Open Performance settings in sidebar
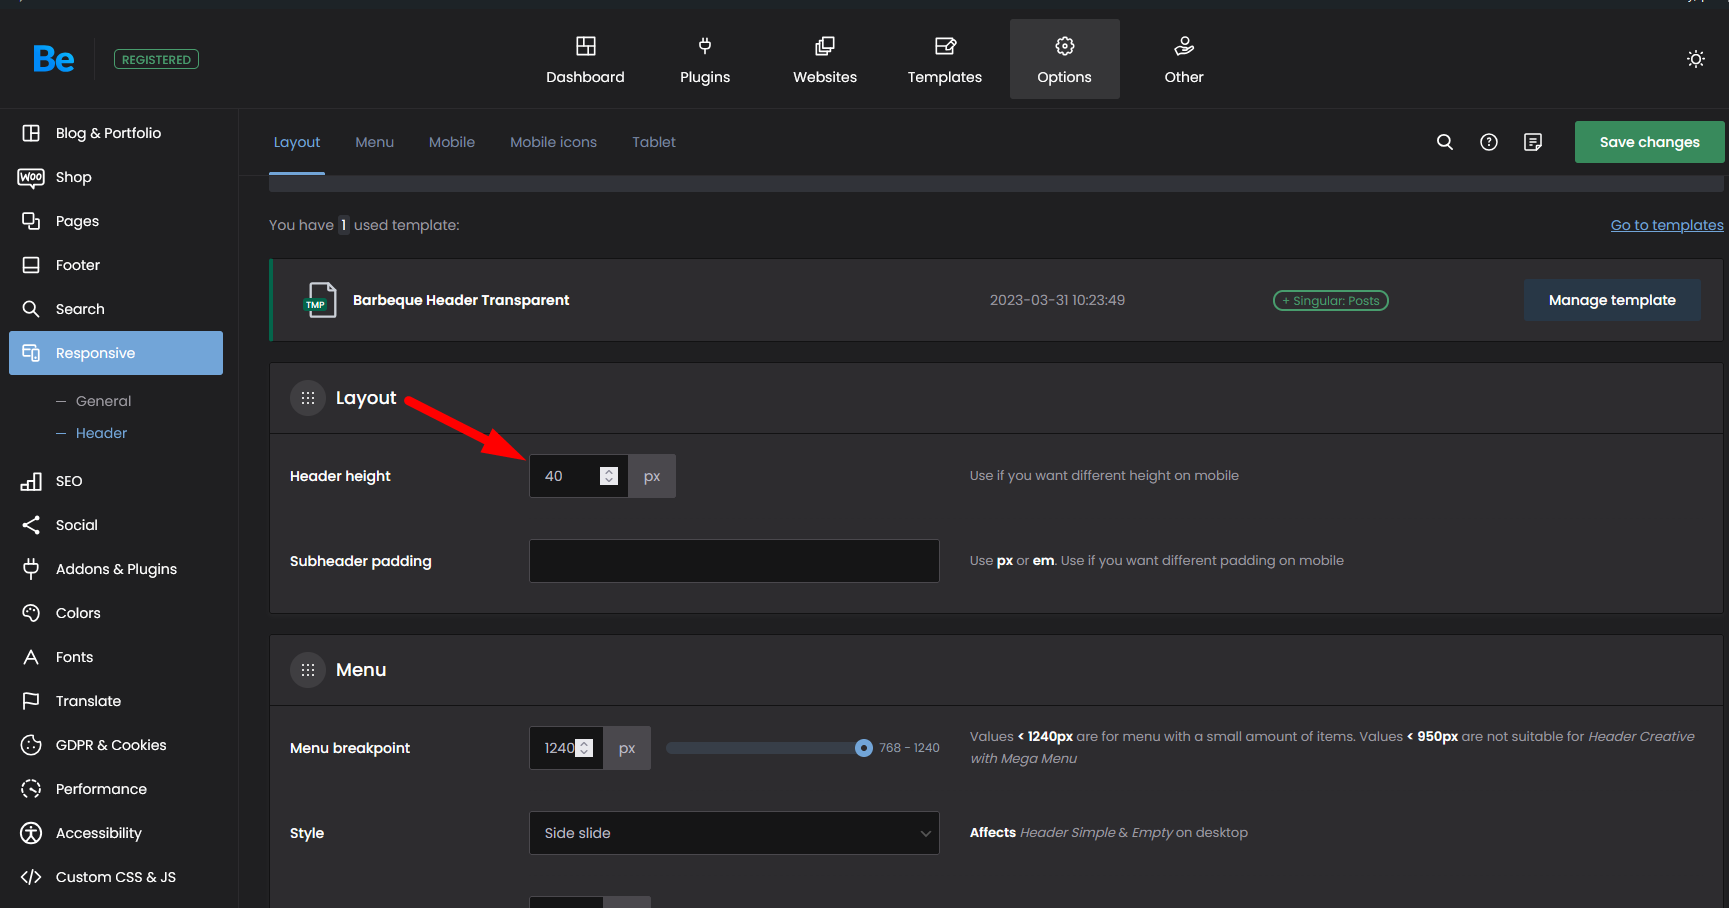Screen dimensions: 1729x908 click(x=116, y=789)
